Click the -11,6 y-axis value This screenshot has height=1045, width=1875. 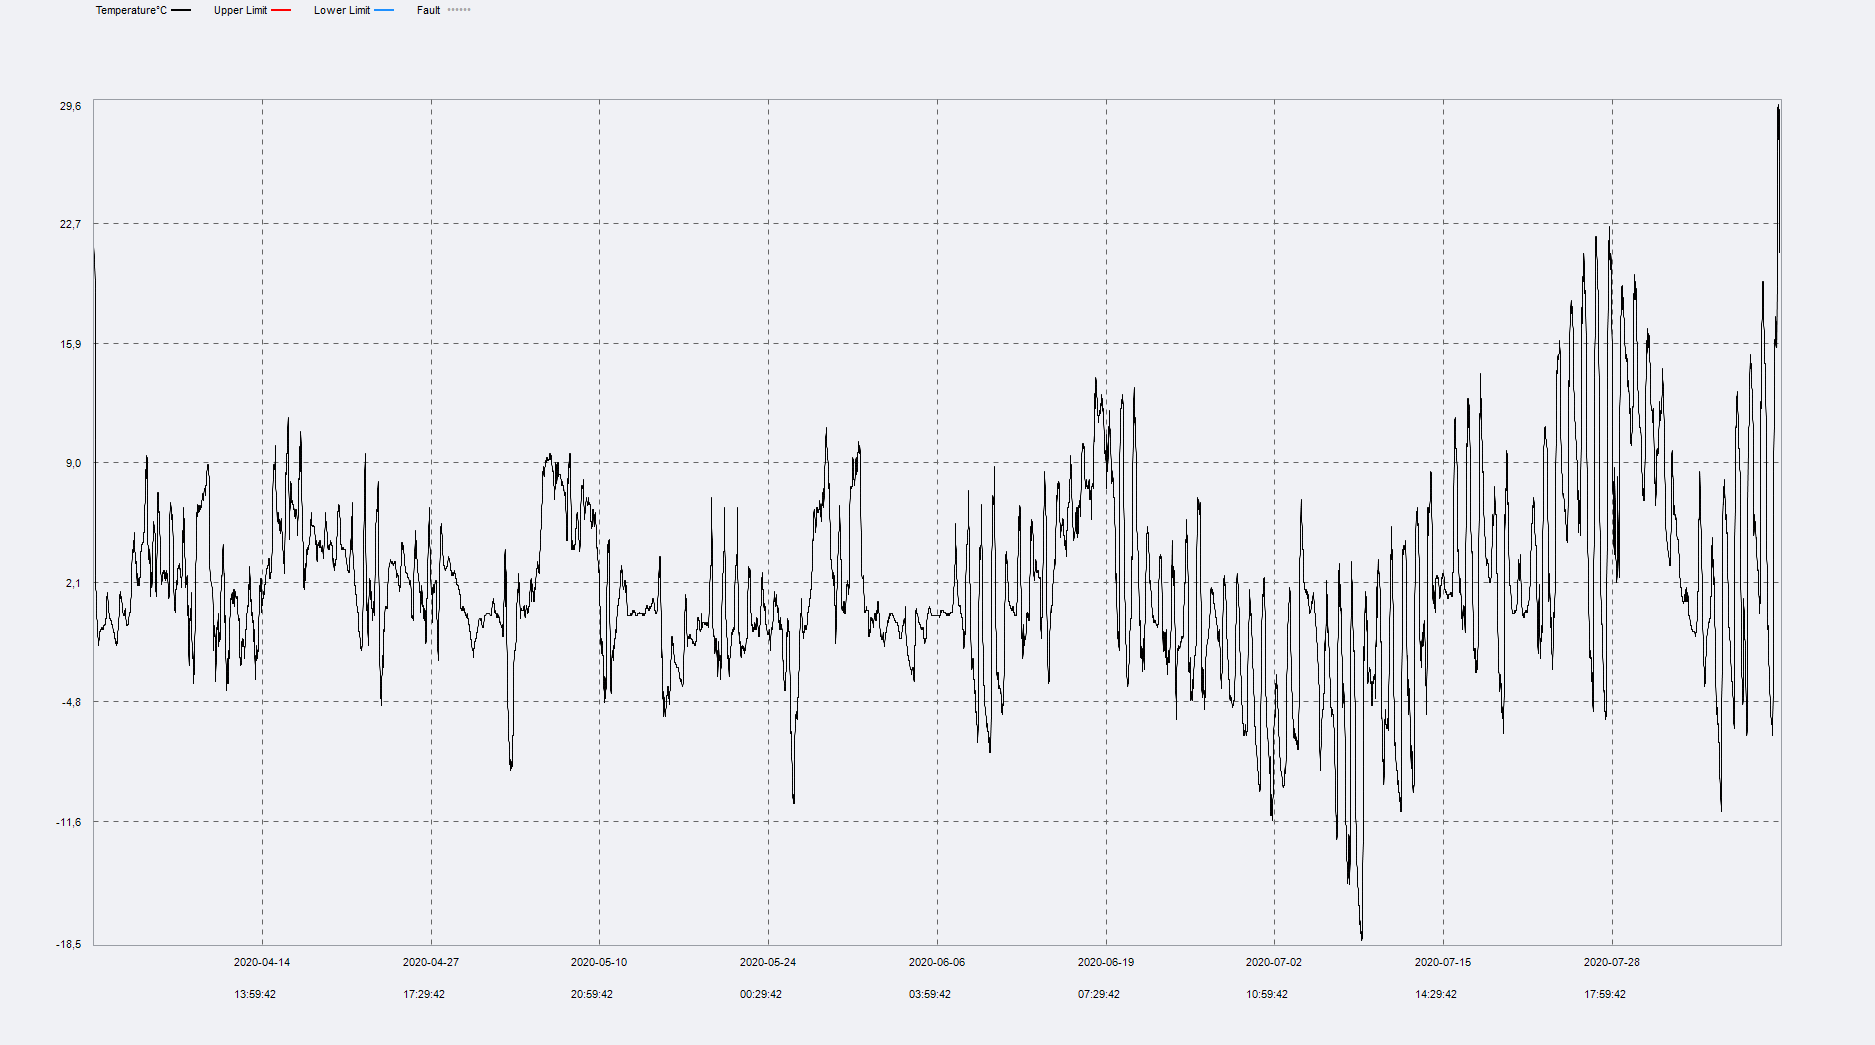pyautogui.click(x=69, y=822)
